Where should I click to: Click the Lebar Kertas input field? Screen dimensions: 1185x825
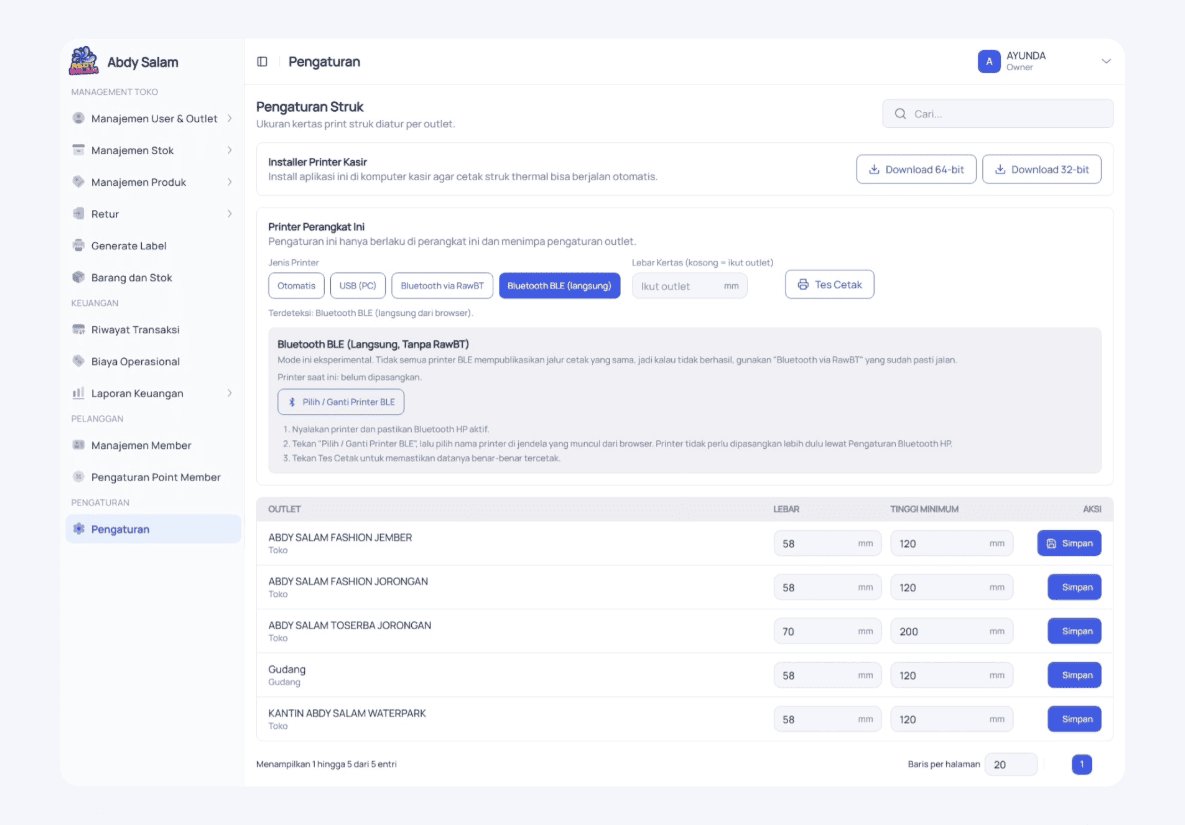(x=689, y=286)
